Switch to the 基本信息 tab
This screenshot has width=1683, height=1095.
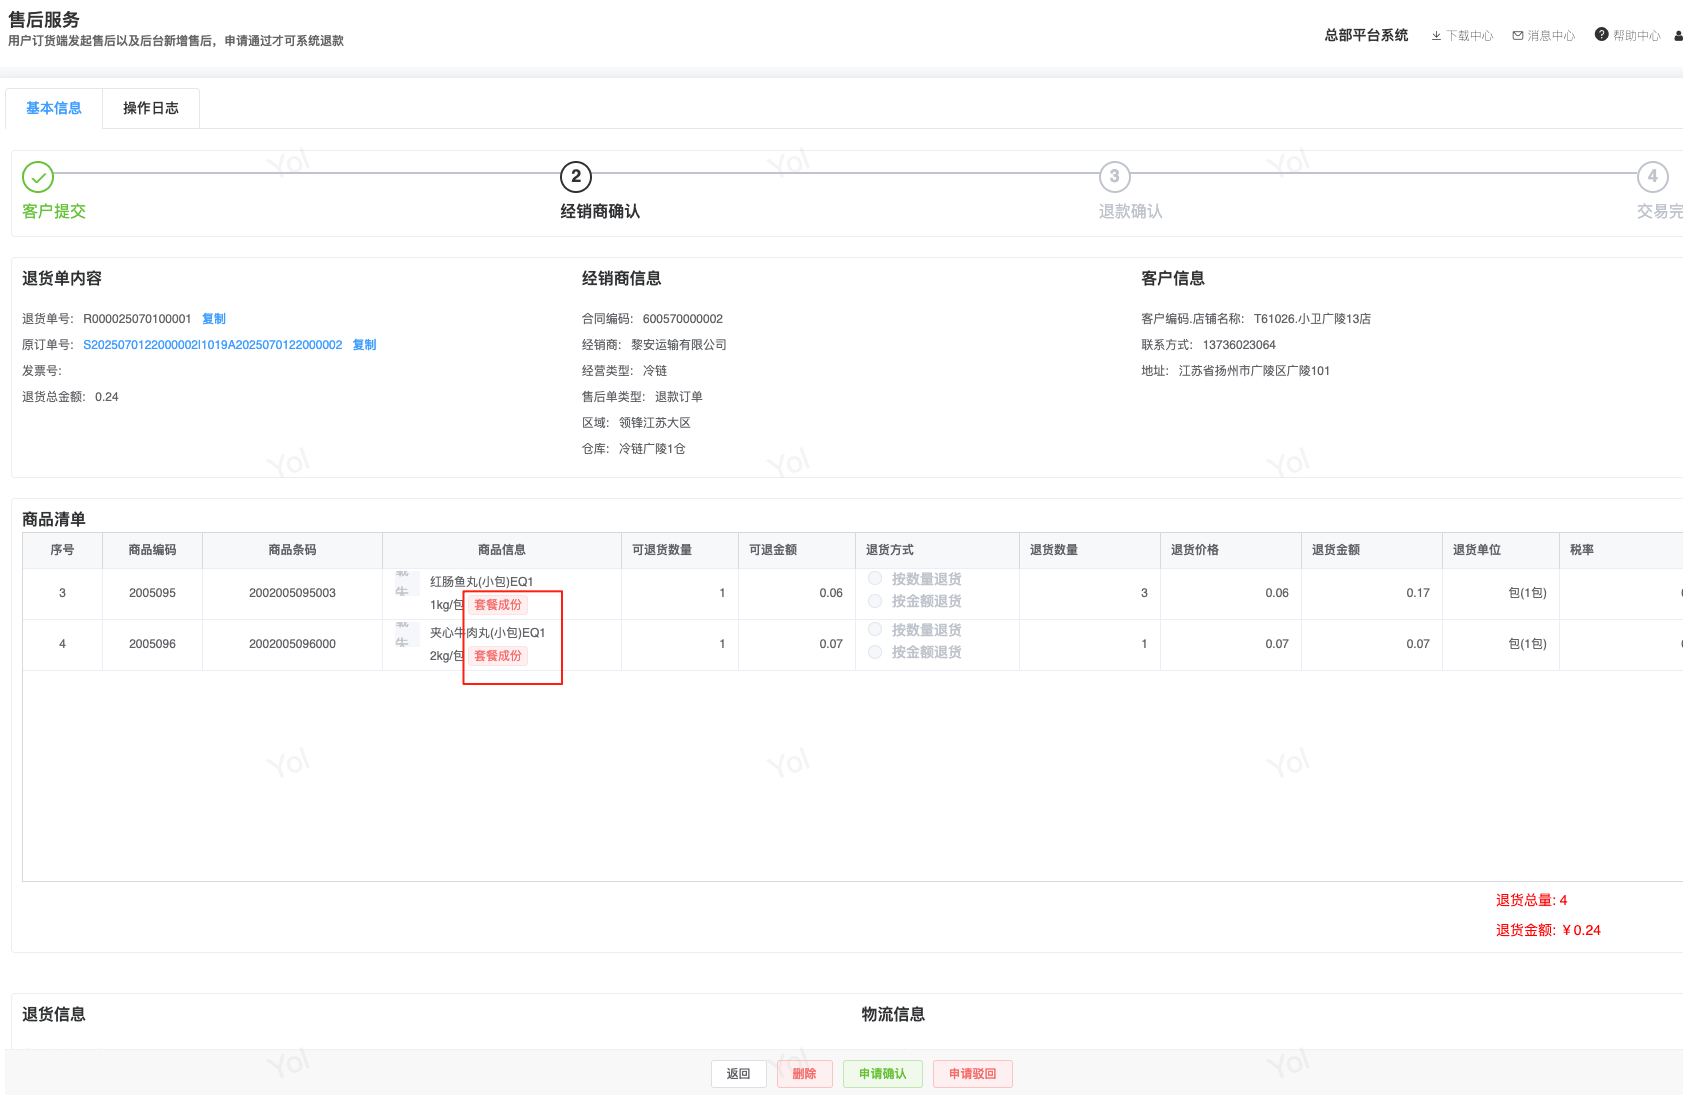click(54, 108)
